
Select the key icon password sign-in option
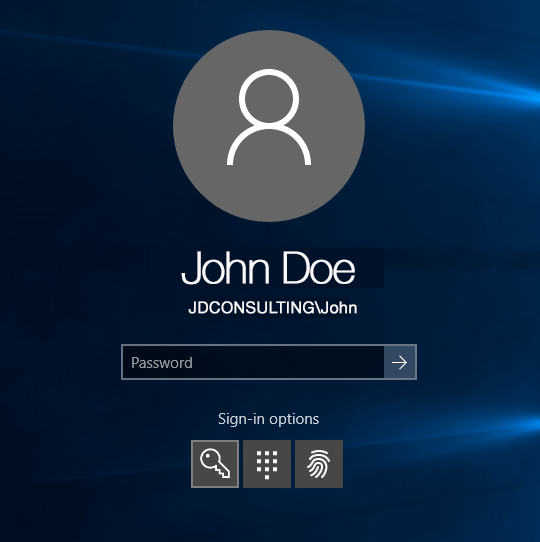click(x=215, y=464)
